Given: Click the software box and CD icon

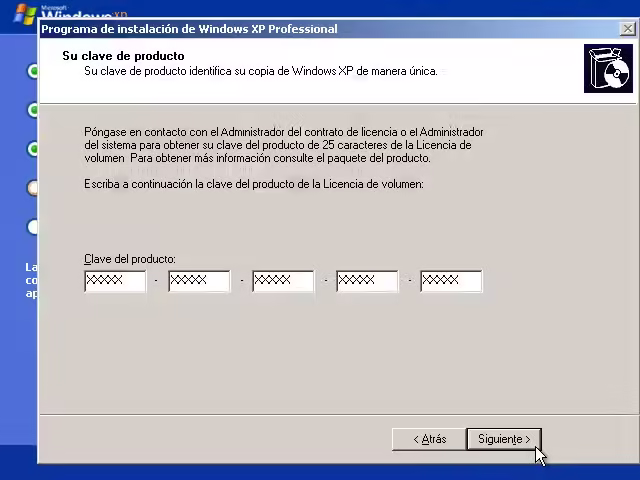Looking at the screenshot, I should tap(608, 69).
